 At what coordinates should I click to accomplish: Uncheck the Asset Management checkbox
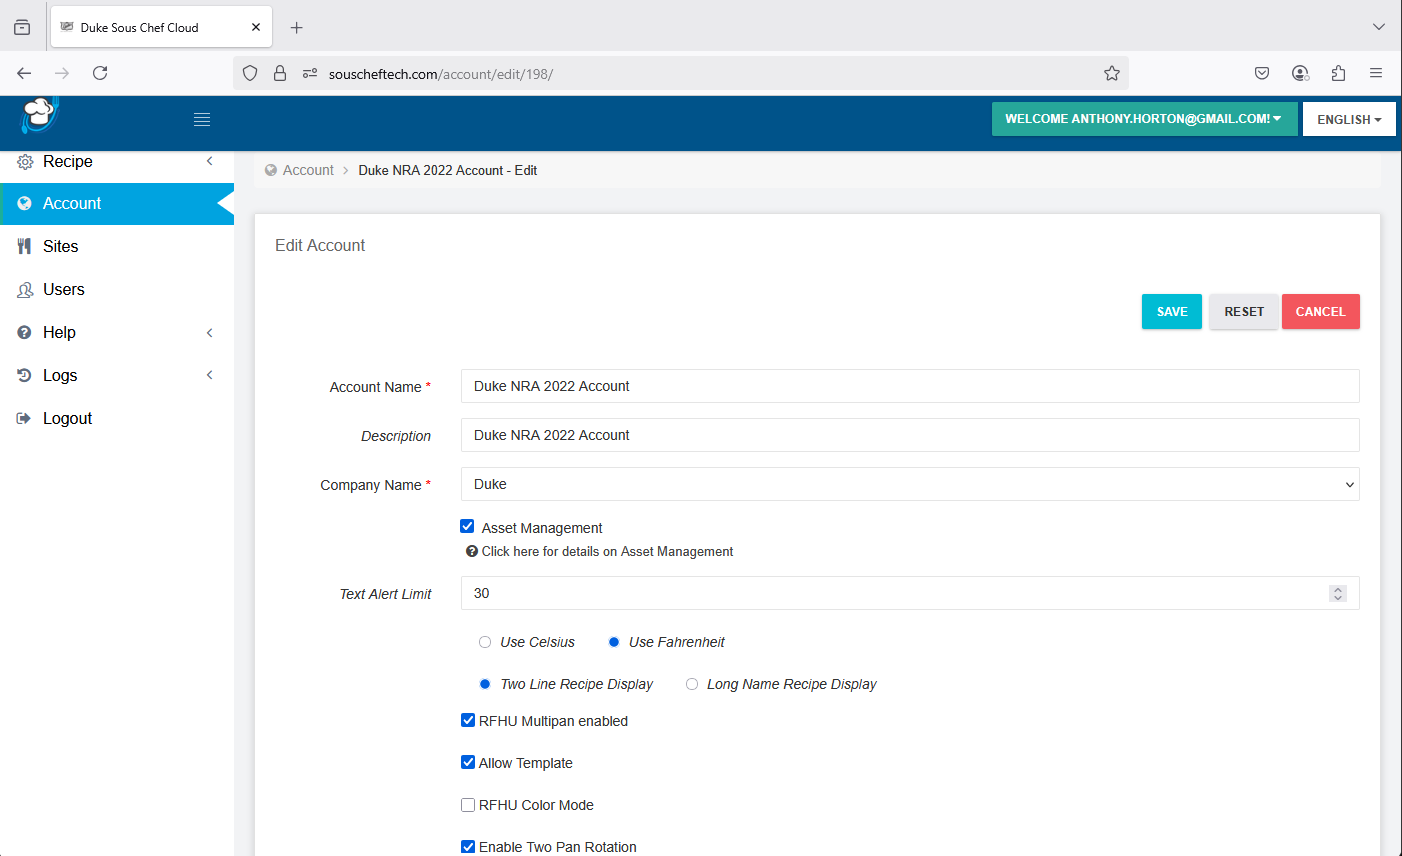[467, 526]
